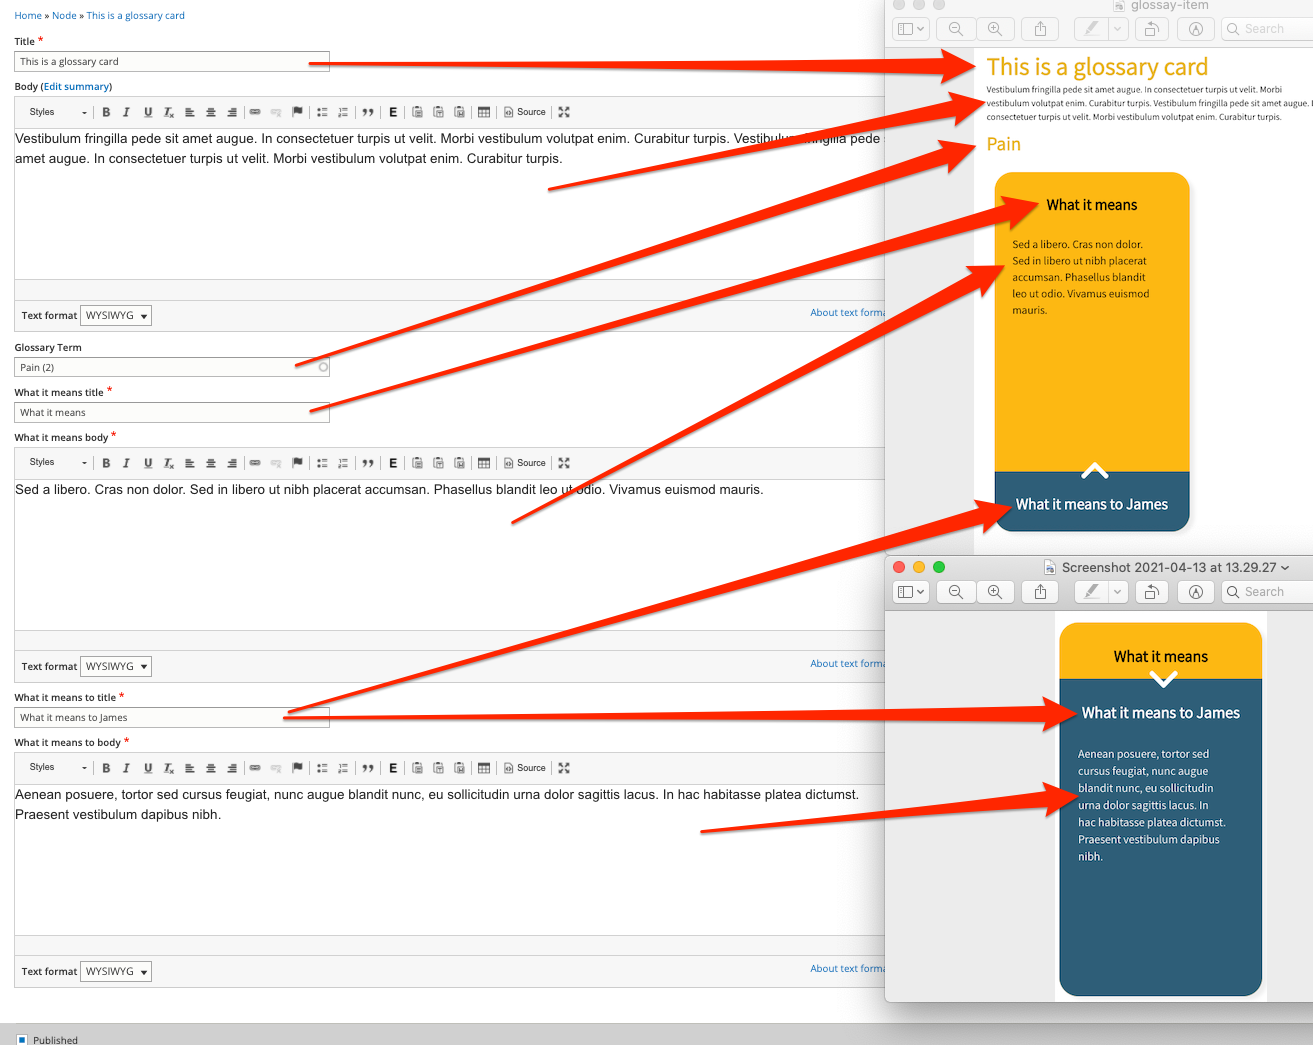Open sidebar view menu in glossay-item window
Screen dimensions: 1313x1045
(x=911, y=29)
